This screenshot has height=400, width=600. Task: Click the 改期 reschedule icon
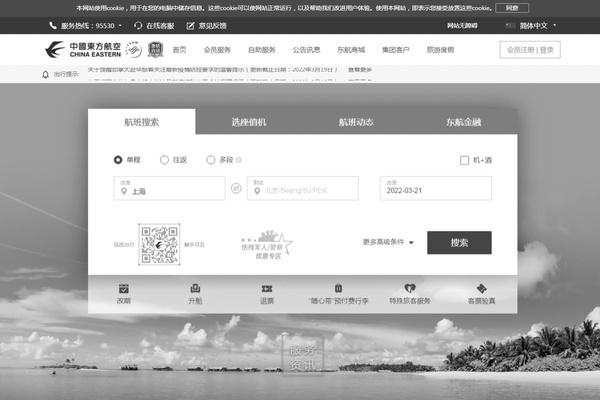(124, 288)
